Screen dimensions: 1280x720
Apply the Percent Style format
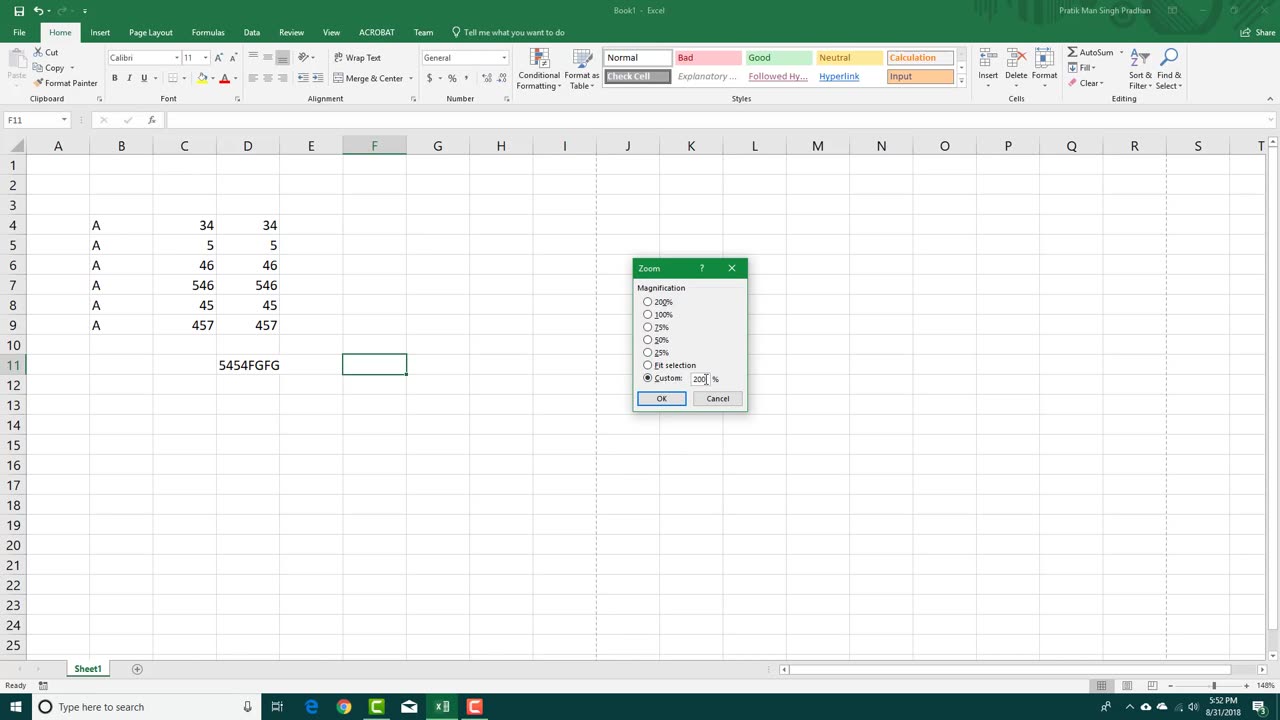(x=452, y=78)
